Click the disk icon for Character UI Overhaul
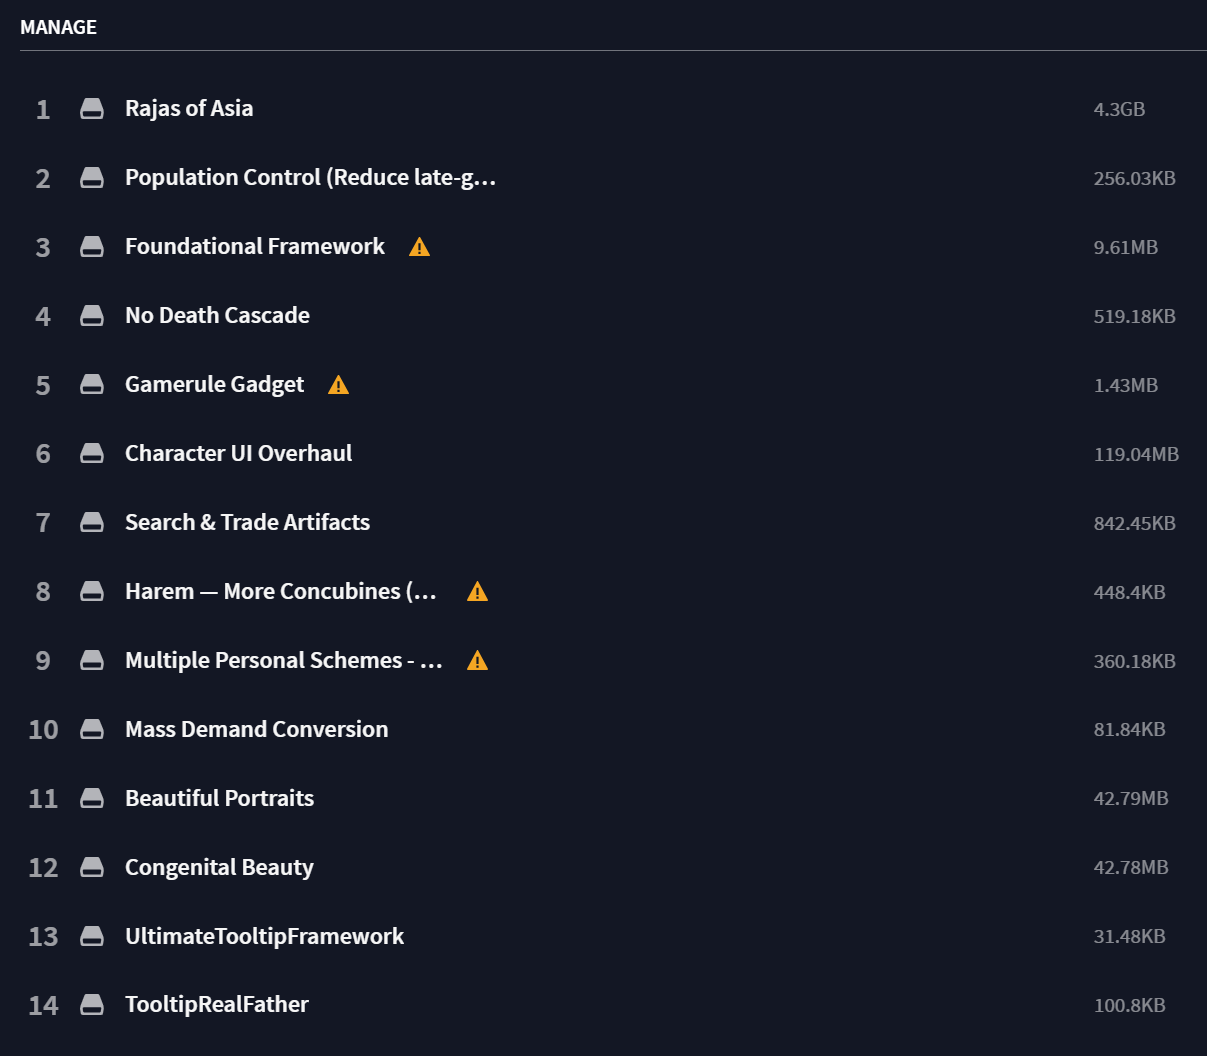1207x1056 pixels. (x=92, y=453)
